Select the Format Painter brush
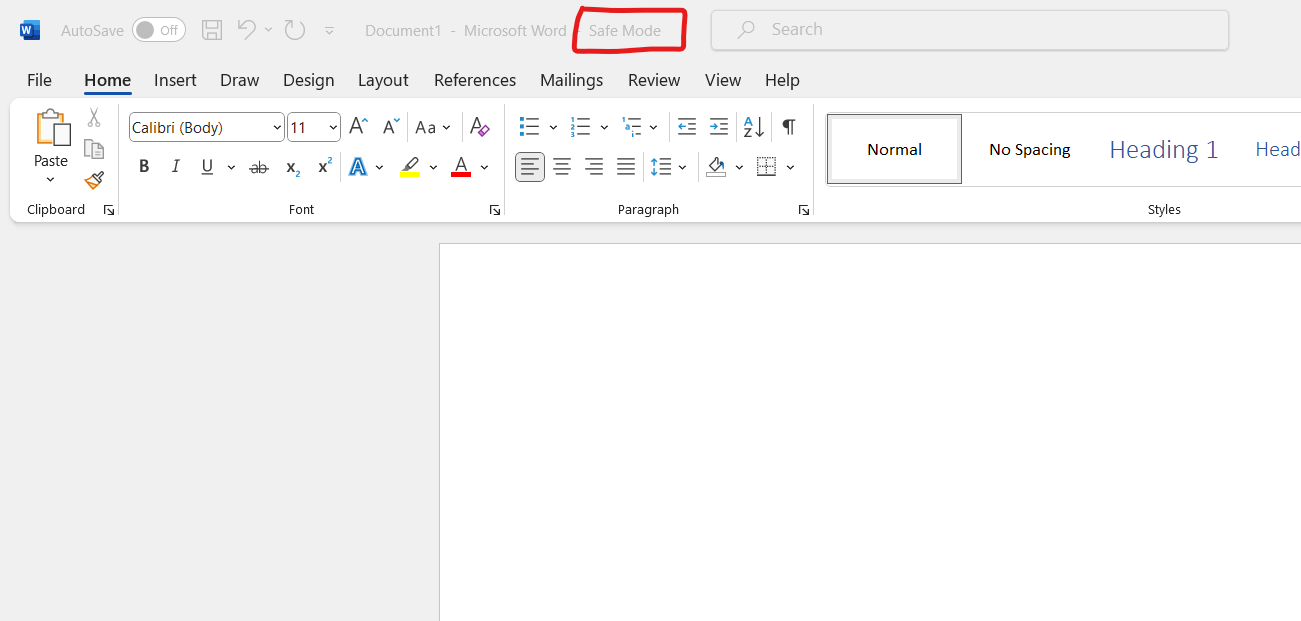Viewport: 1301px width, 621px height. pos(94,180)
